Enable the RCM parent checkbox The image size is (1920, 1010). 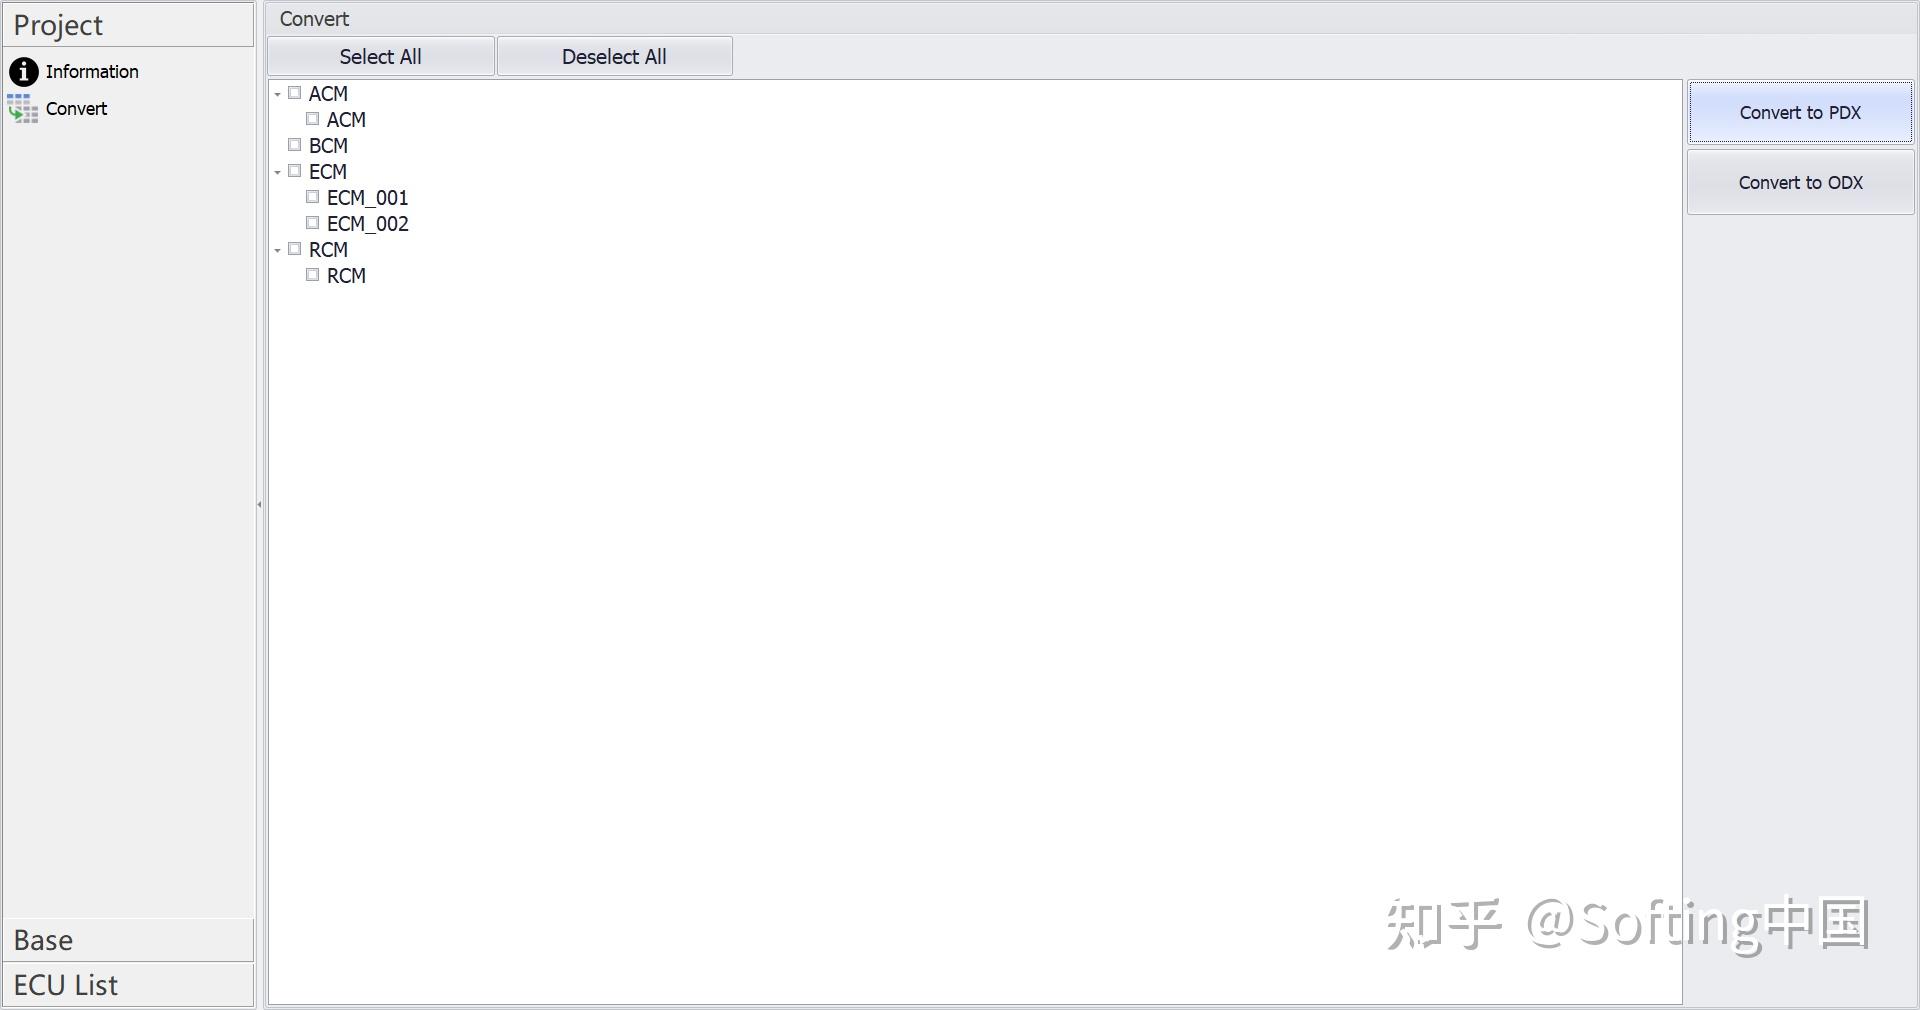(294, 248)
